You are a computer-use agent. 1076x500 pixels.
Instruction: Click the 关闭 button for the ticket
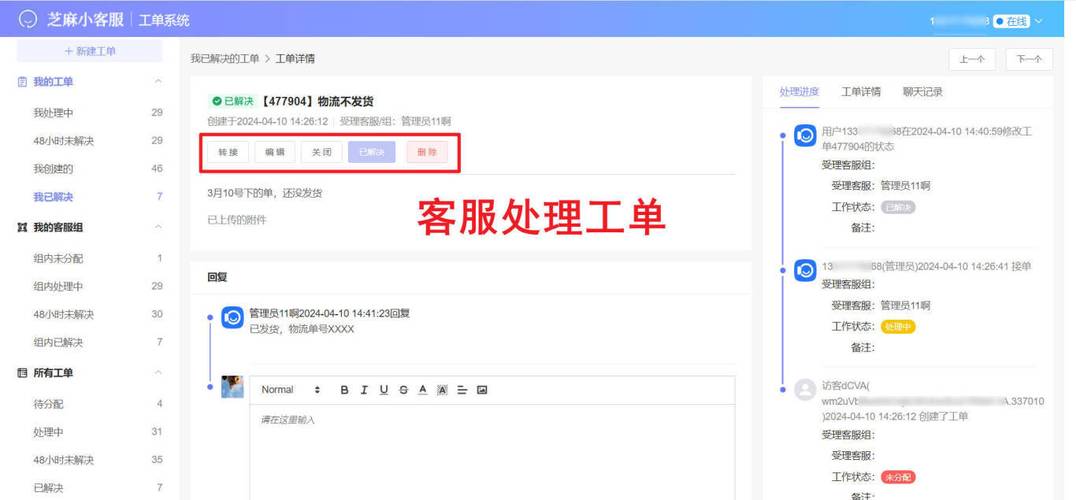(x=322, y=152)
